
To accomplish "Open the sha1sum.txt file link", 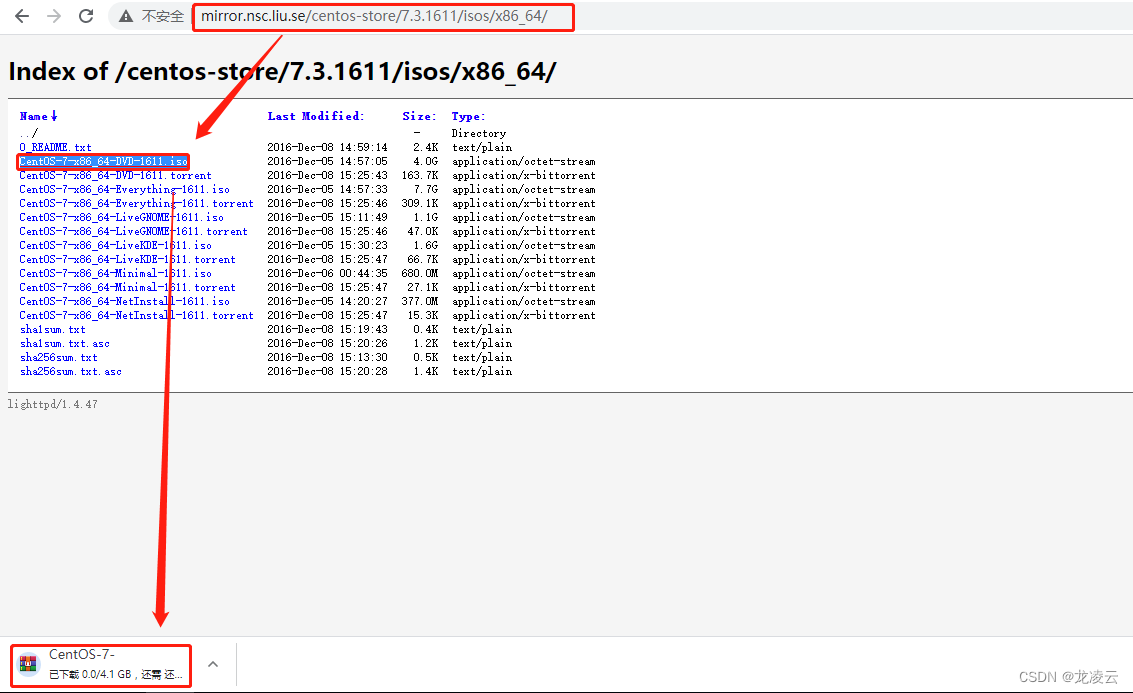I will click(53, 330).
